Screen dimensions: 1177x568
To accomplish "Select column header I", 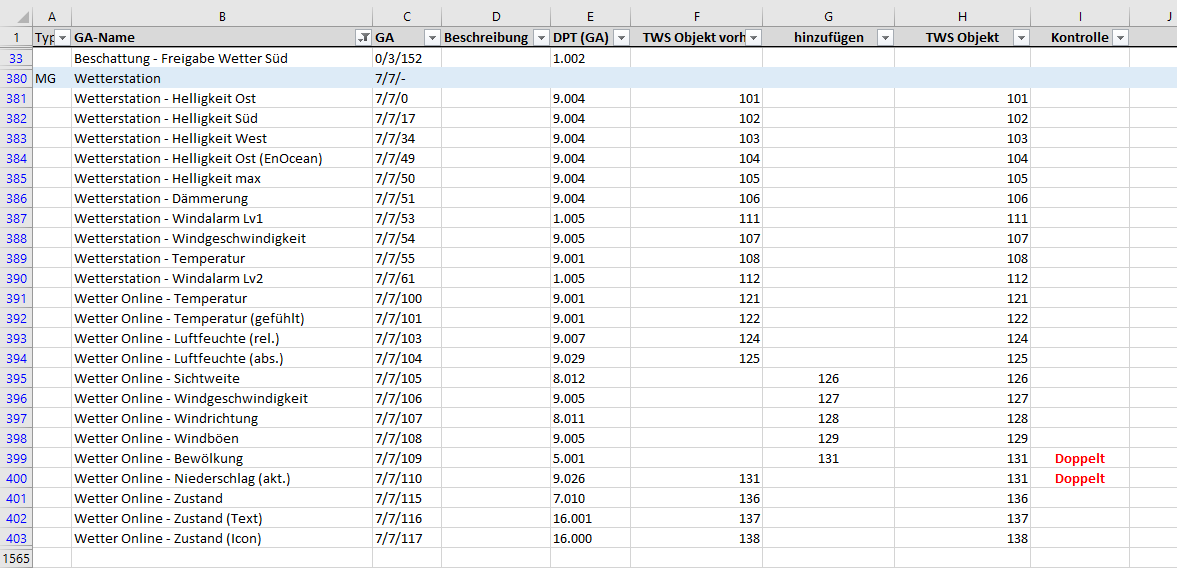I will [1079, 15].
